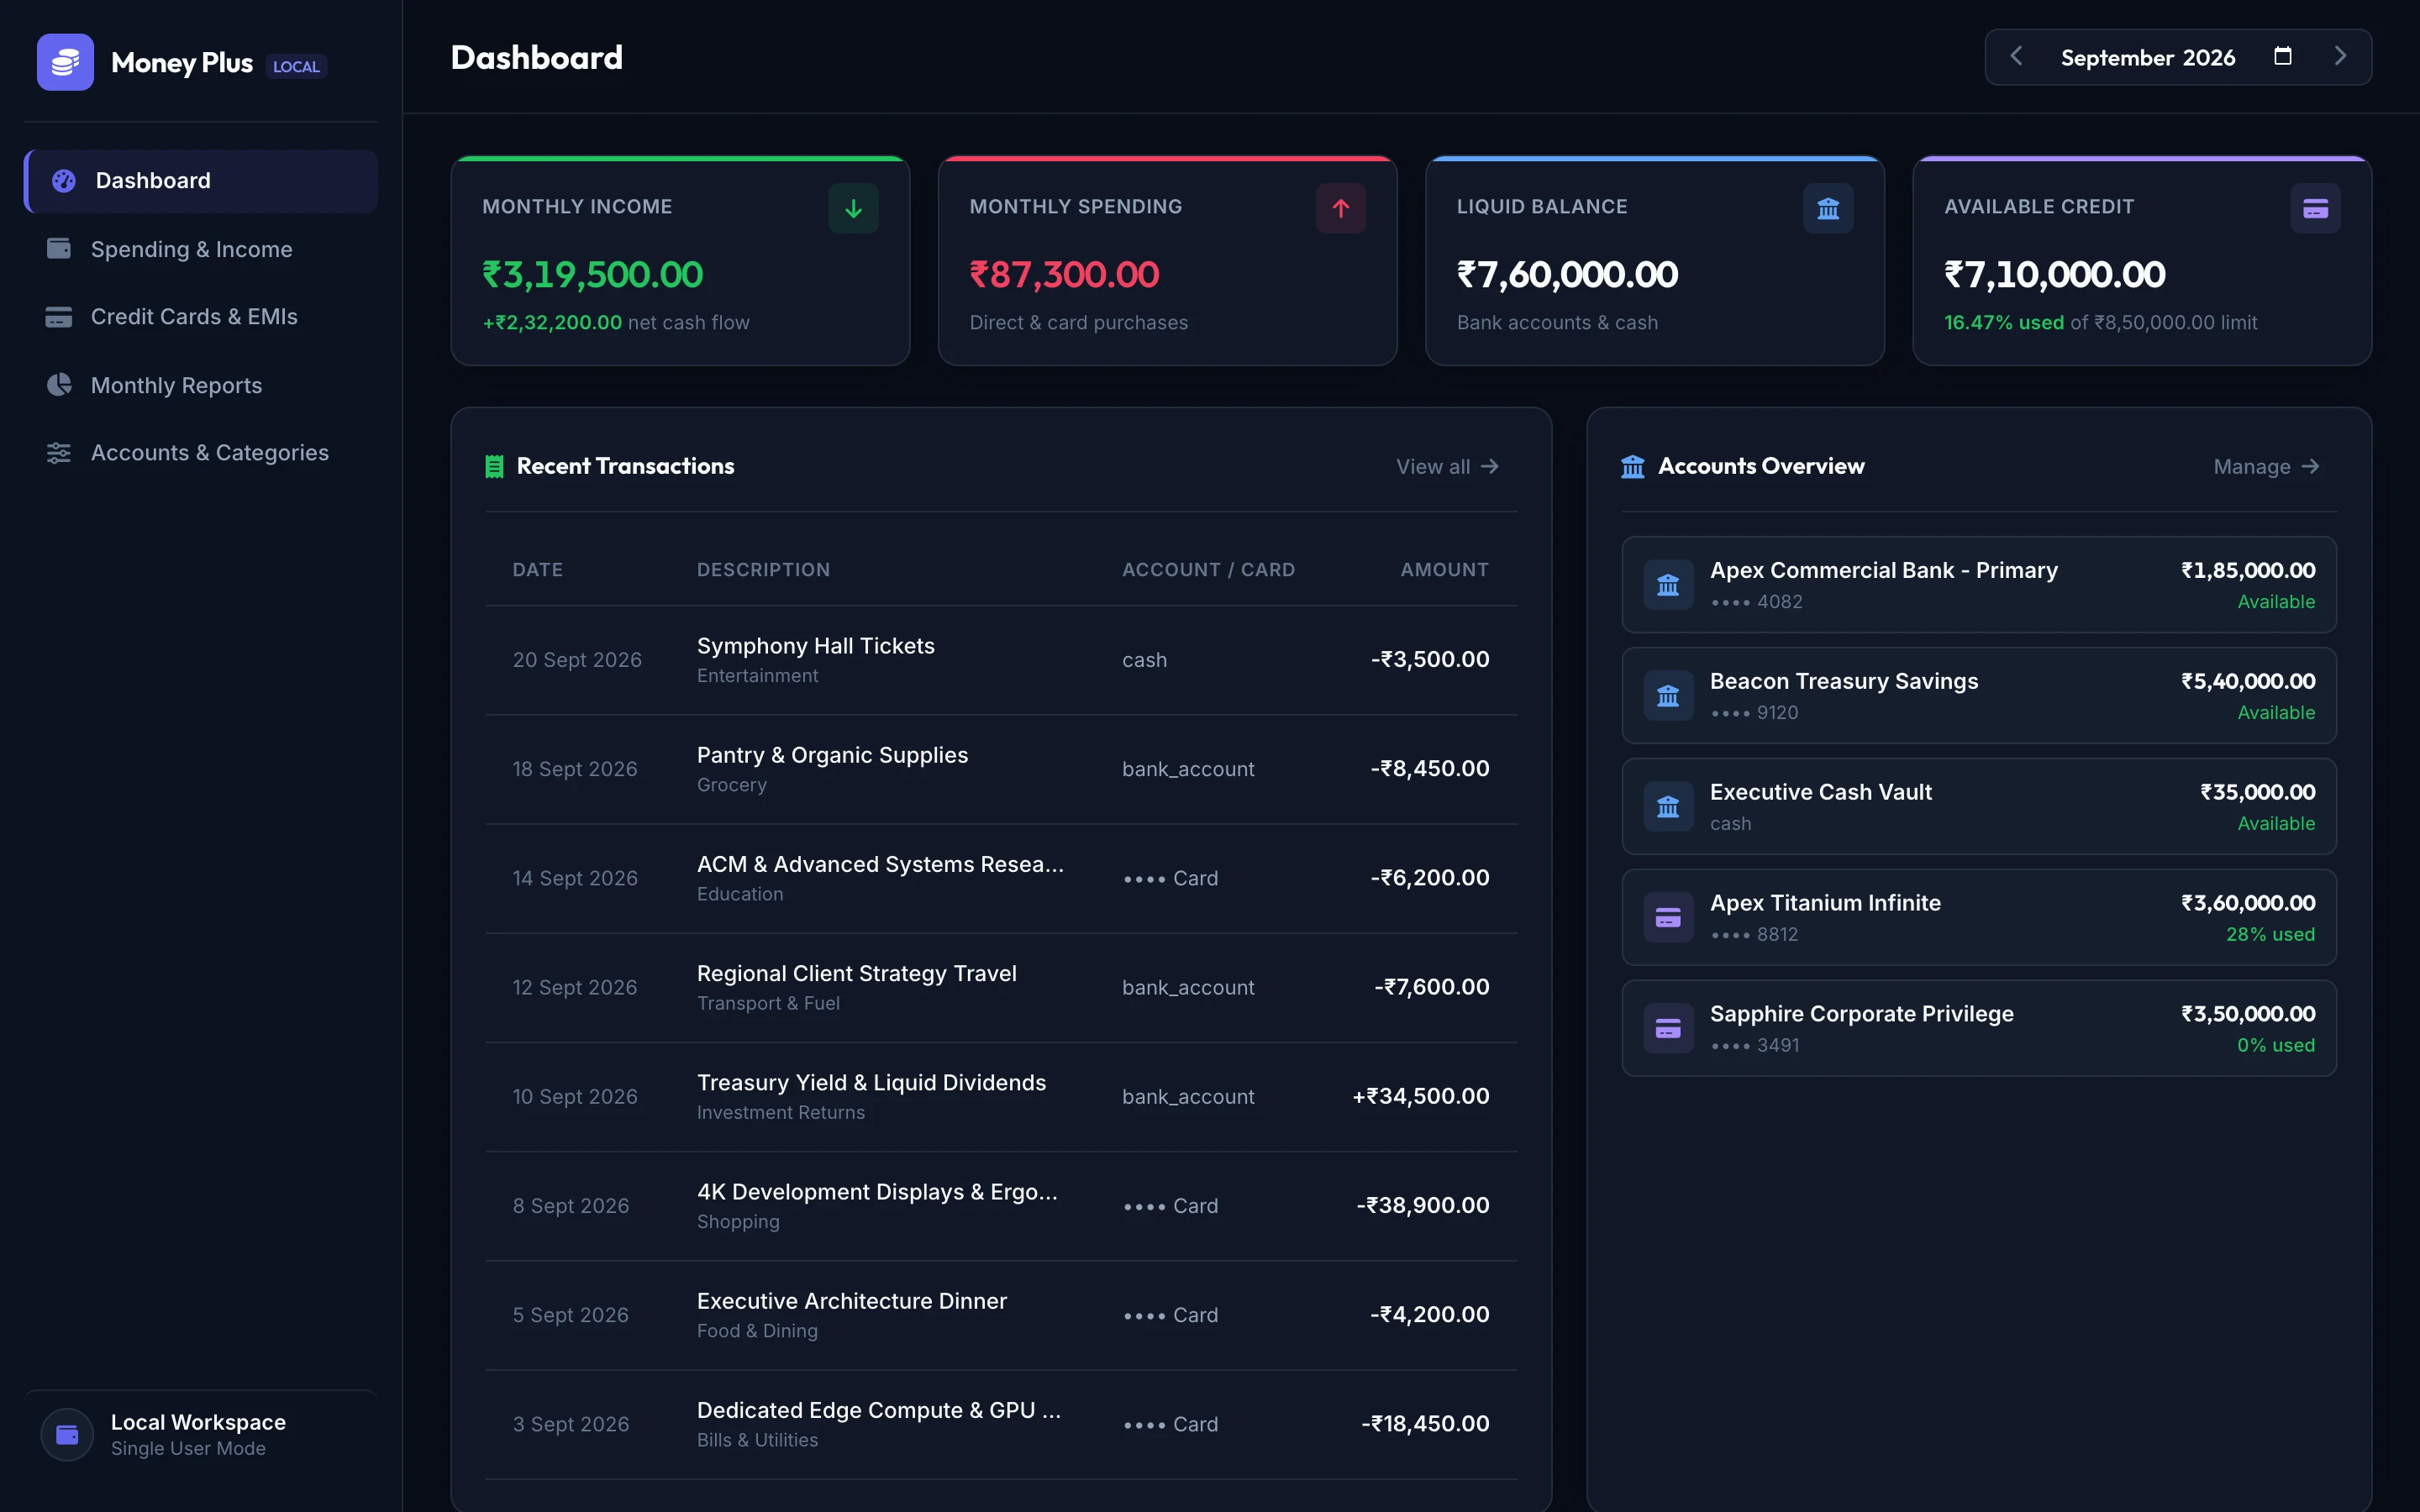
Task: Click the bank icon beside Executive Cash Vault
Action: pos(1668,807)
